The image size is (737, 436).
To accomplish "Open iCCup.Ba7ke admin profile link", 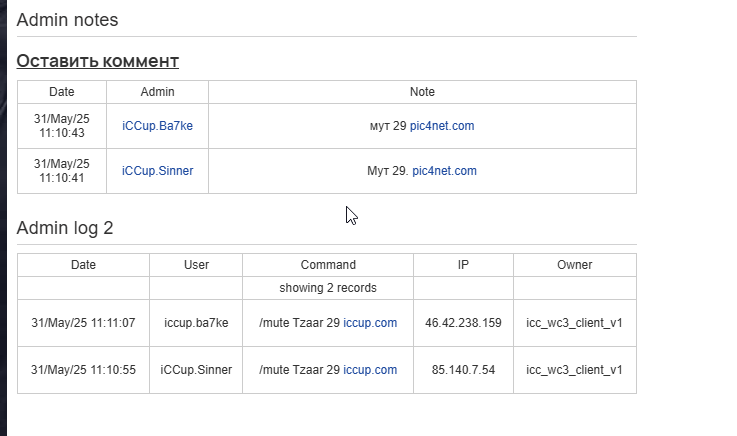I will click(157, 126).
